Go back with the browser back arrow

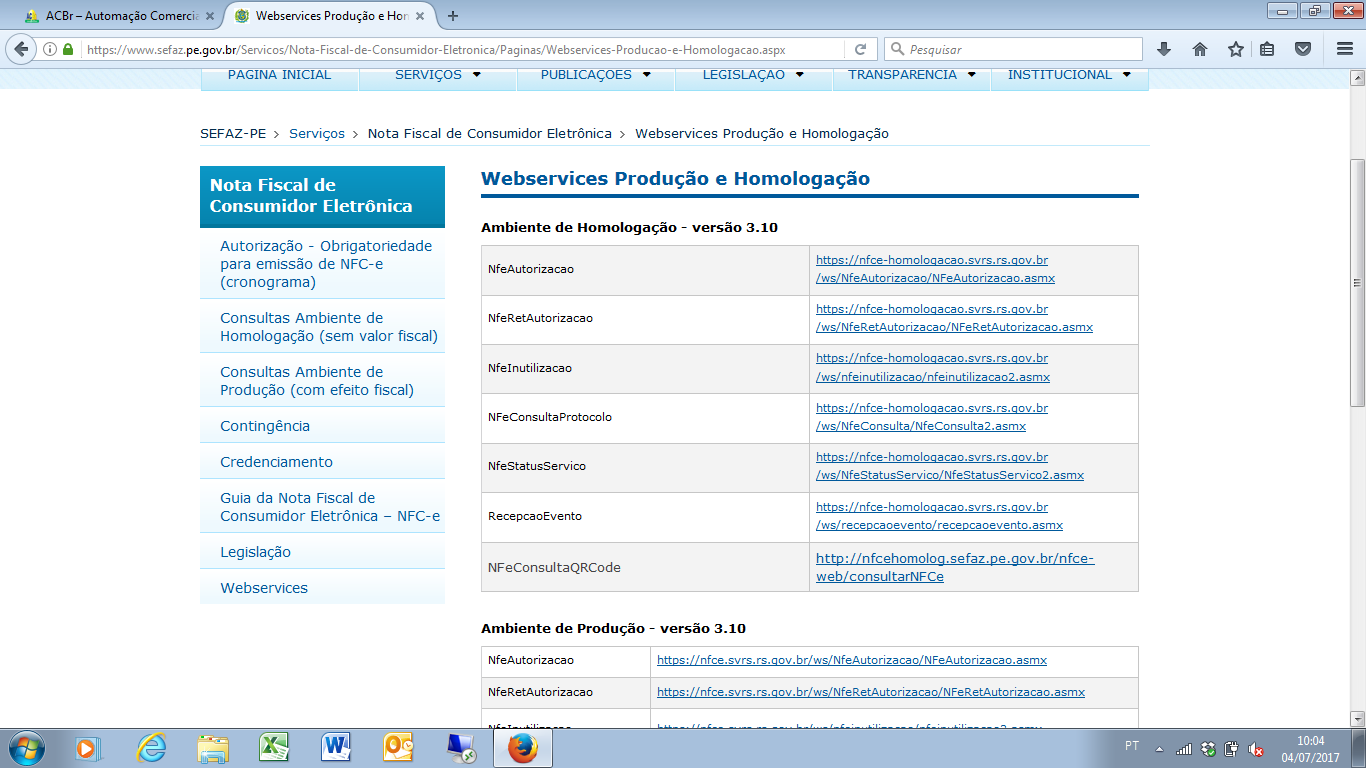tap(22, 48)
